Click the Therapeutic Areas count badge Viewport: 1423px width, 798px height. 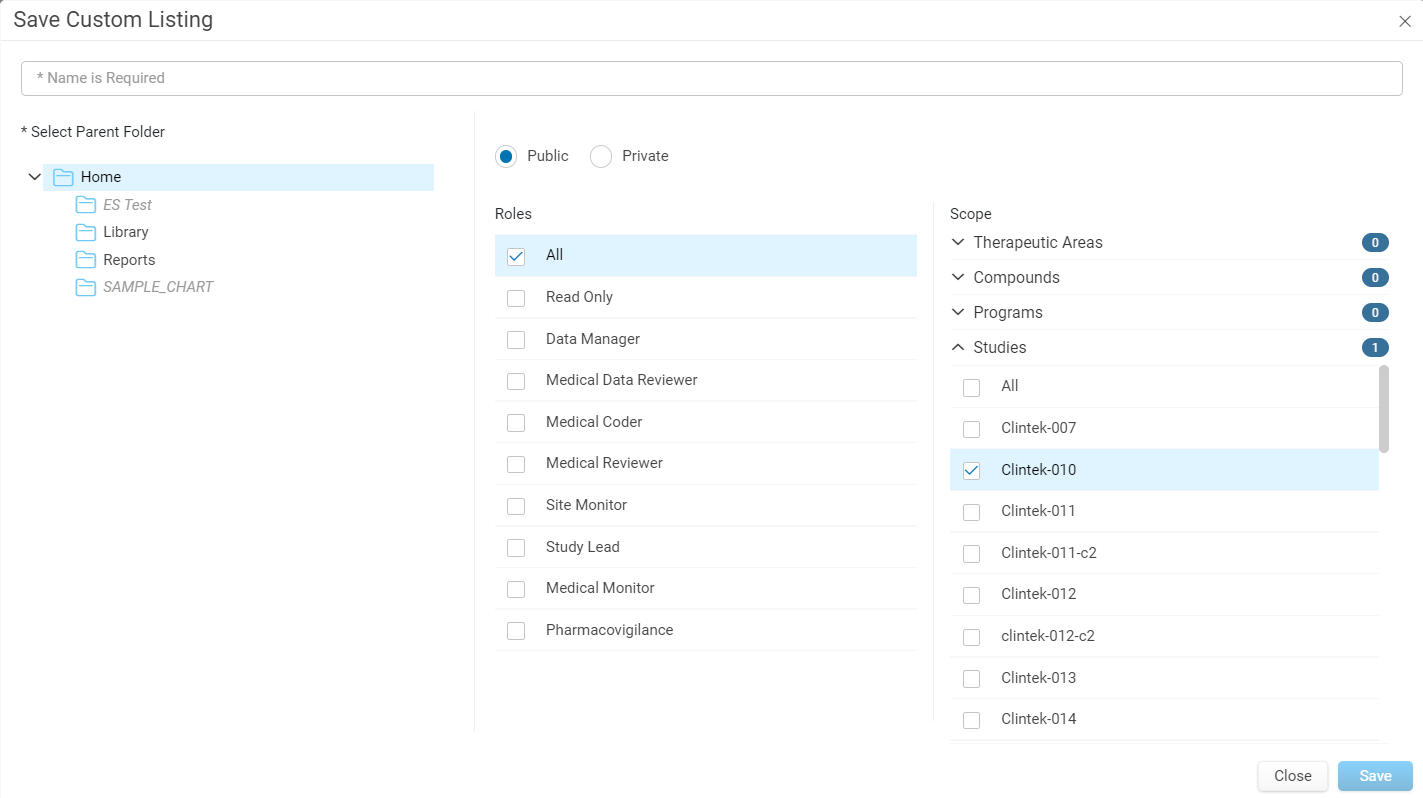click(x=1375, y=243)
